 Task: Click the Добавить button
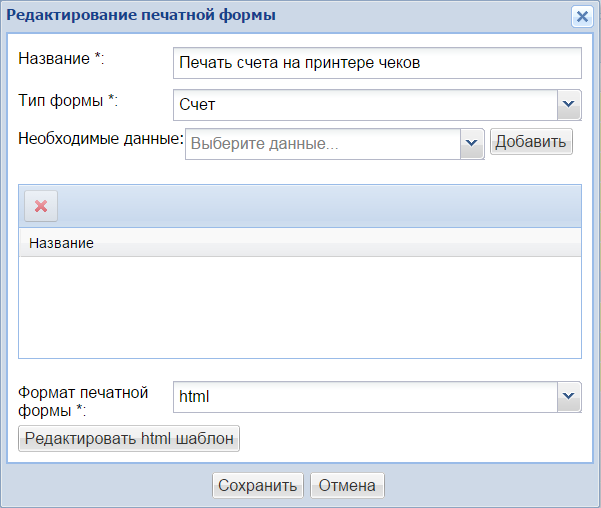[x=530, y=142]
